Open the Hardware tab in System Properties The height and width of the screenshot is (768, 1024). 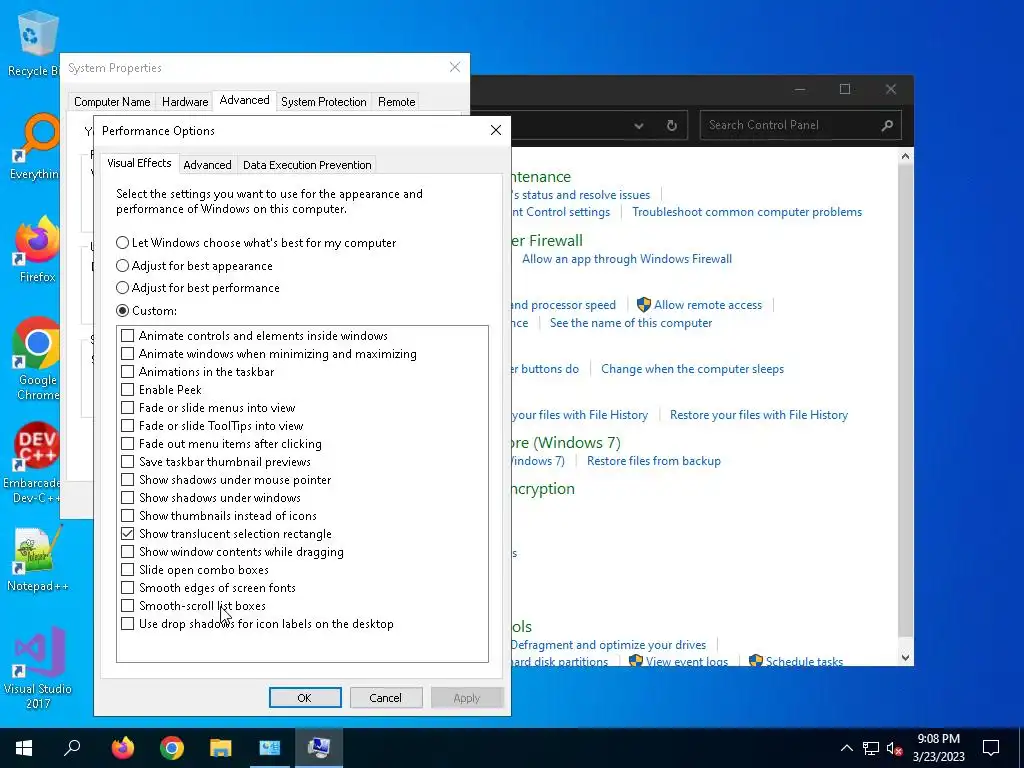(185, 102)
